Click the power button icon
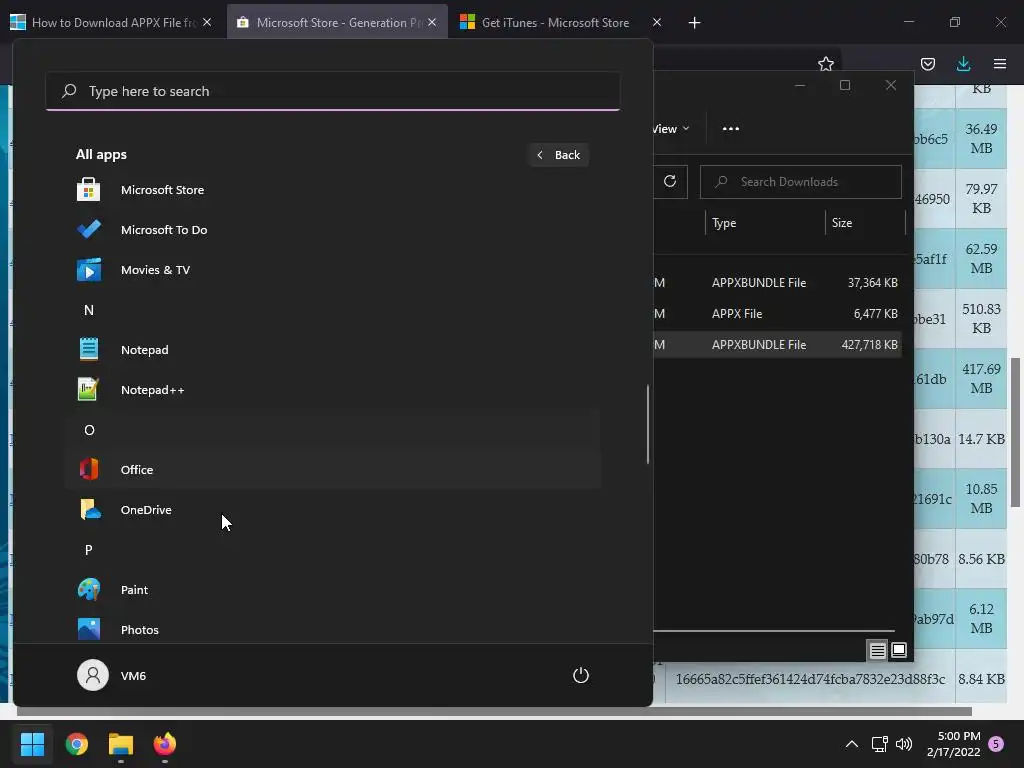Viewport: 1024px width, 768px height. (x=581, y=675)
